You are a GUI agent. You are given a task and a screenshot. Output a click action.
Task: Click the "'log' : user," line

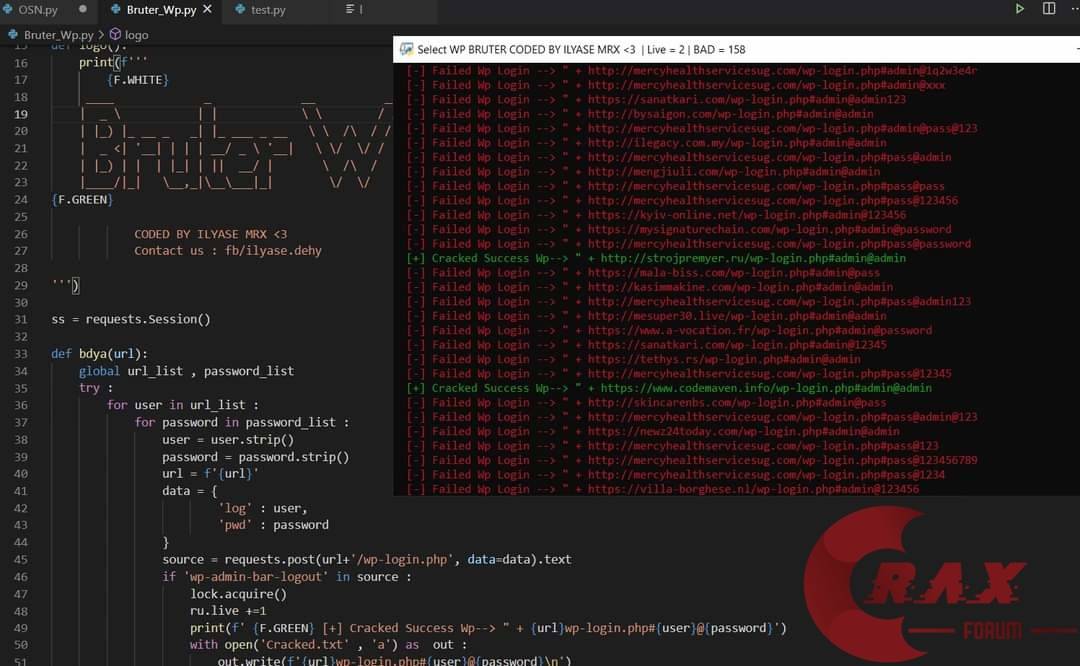262,508
